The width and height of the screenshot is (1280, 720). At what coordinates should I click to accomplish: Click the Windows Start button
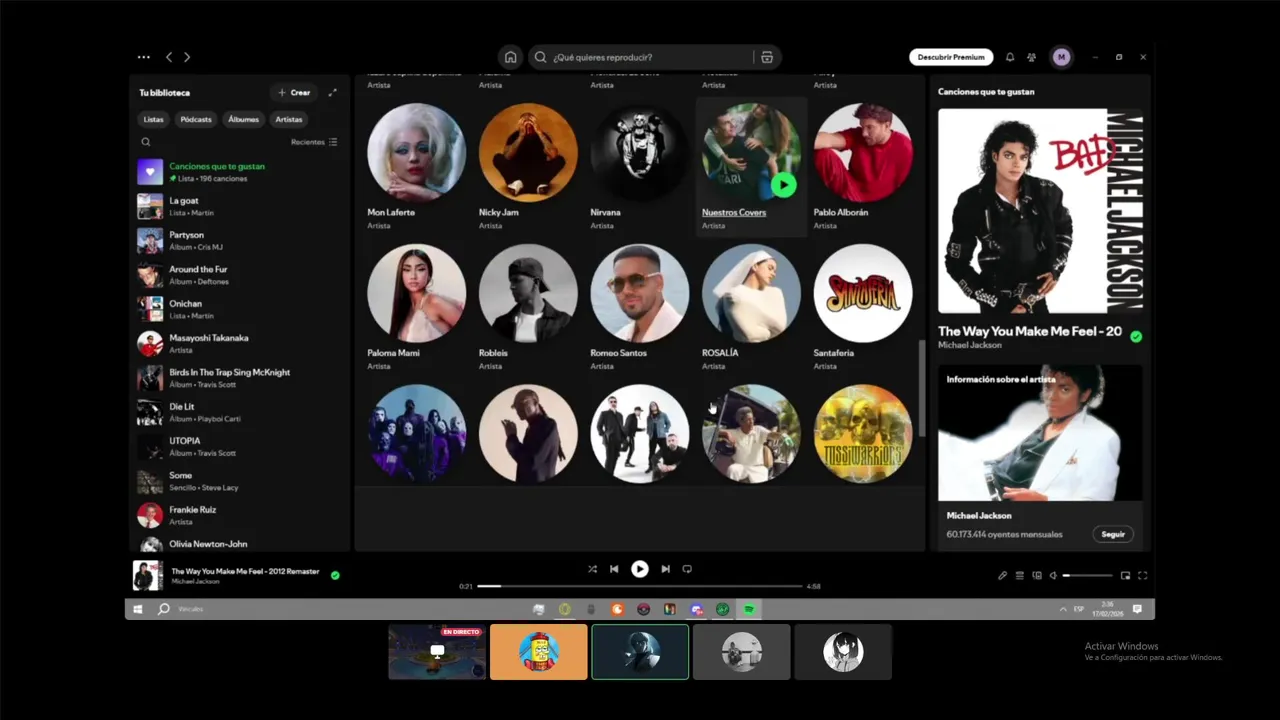coord(138,609)
